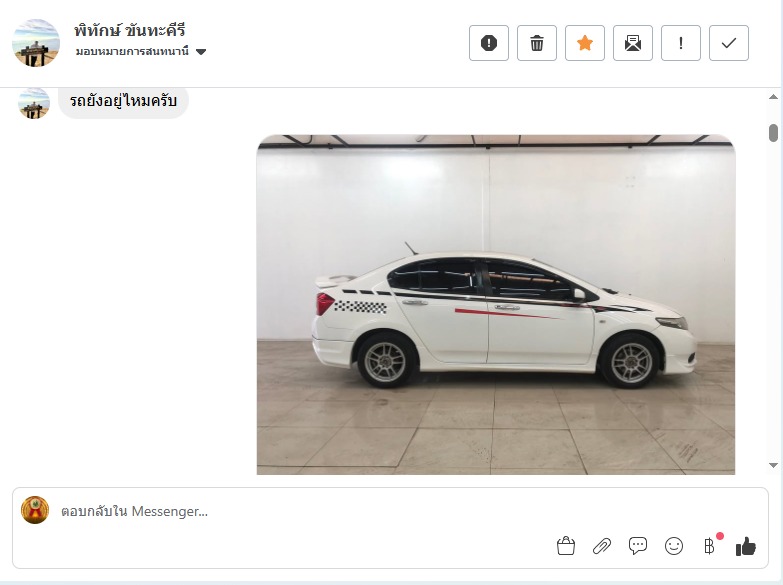Mark conversation done with the checkmark button
Screen dimensions: 783x585
point(729,43)
